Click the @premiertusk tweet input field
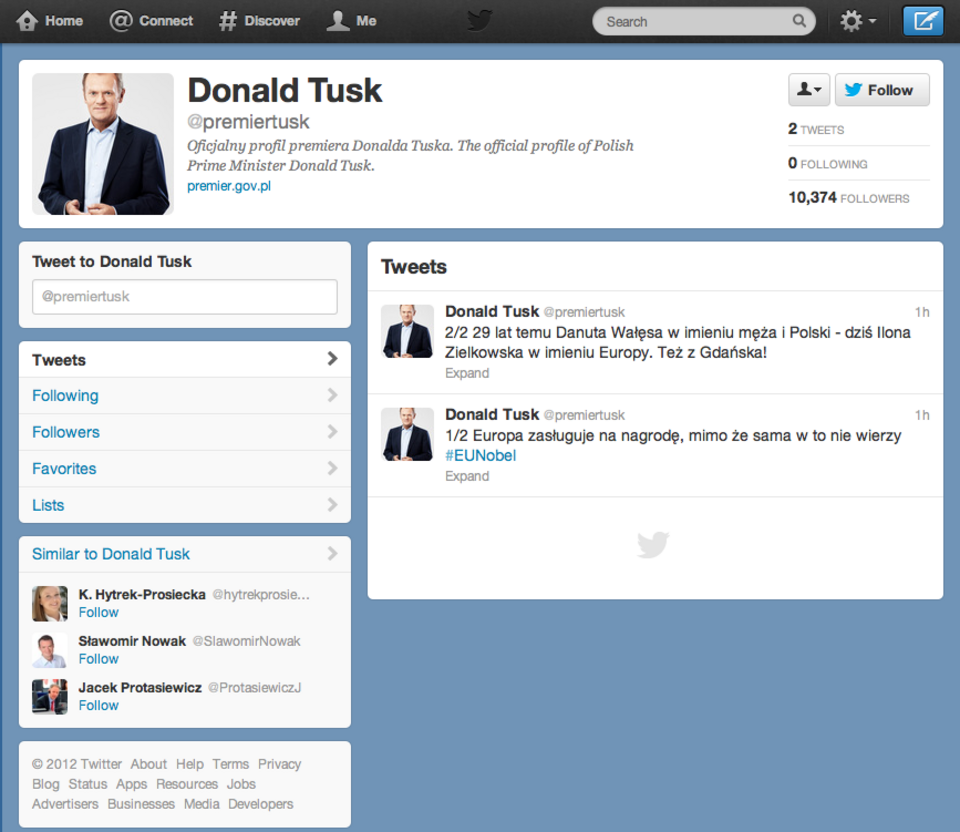The width and height of the screenshot is (960, 832). 185,297
